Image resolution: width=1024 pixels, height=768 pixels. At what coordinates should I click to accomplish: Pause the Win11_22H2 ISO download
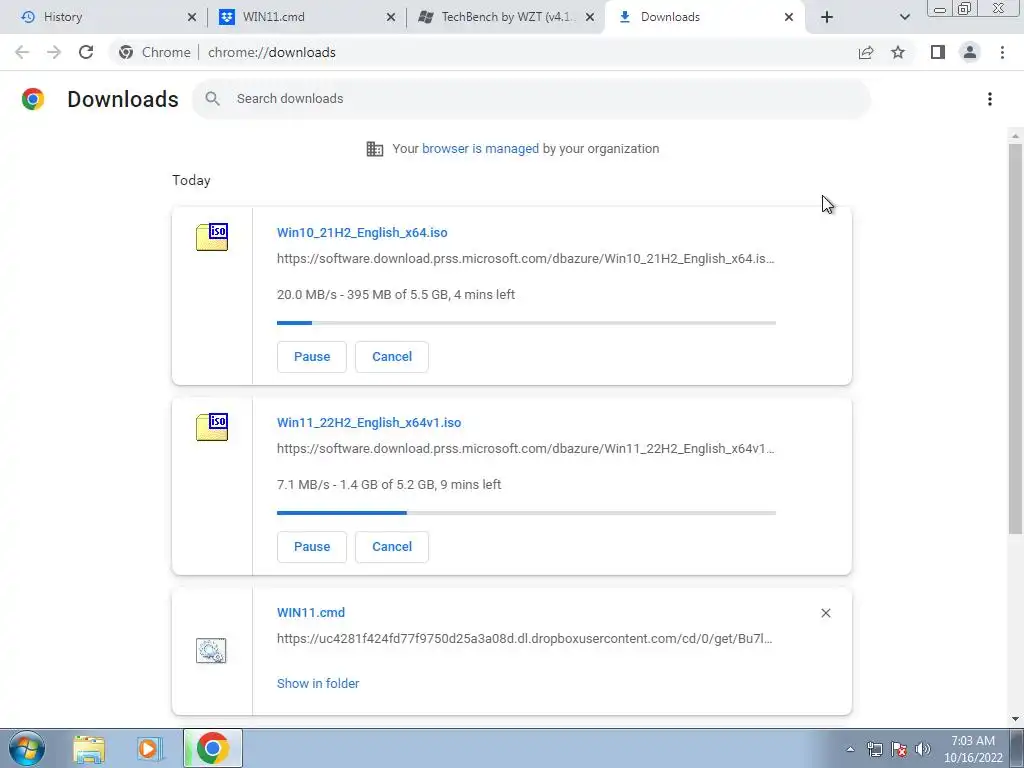pos(312,547)
